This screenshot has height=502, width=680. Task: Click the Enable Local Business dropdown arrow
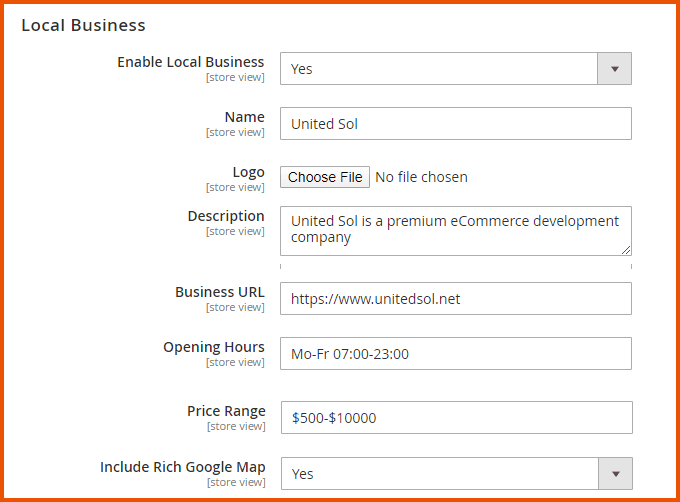coord(614,69)
